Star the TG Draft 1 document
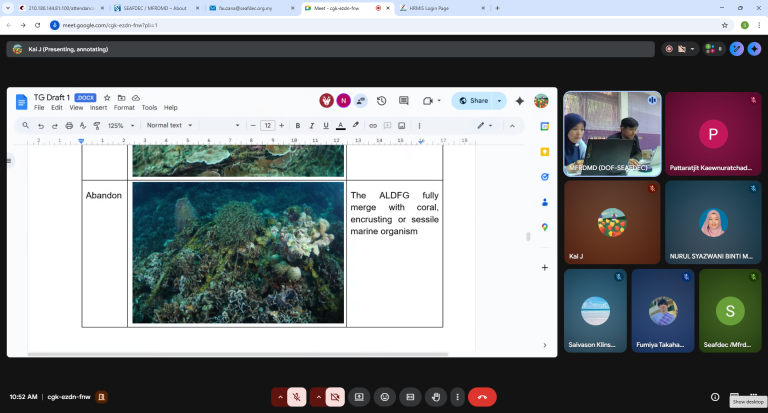 107,98
